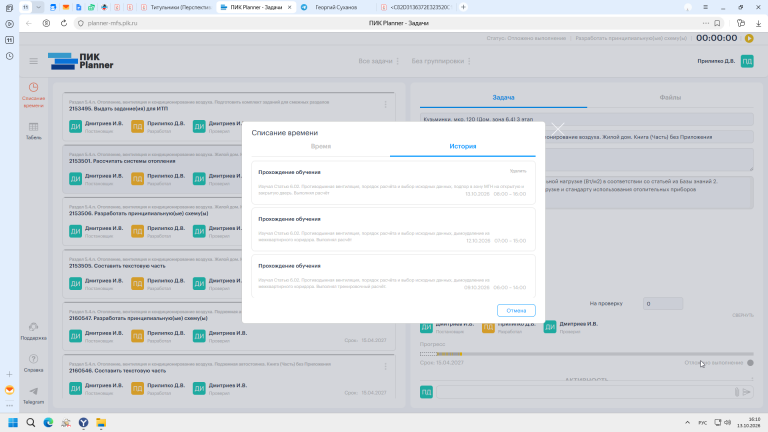Click the activity comment input field
The image size is (768, 432).
pyautogui.click(x=585, y=392)
